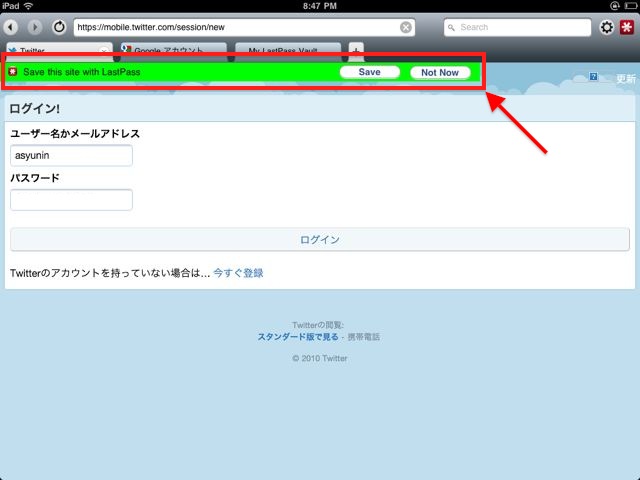640x480 pixels.
Task: Click the battery icon in the status bar
Action: point(631,6)
